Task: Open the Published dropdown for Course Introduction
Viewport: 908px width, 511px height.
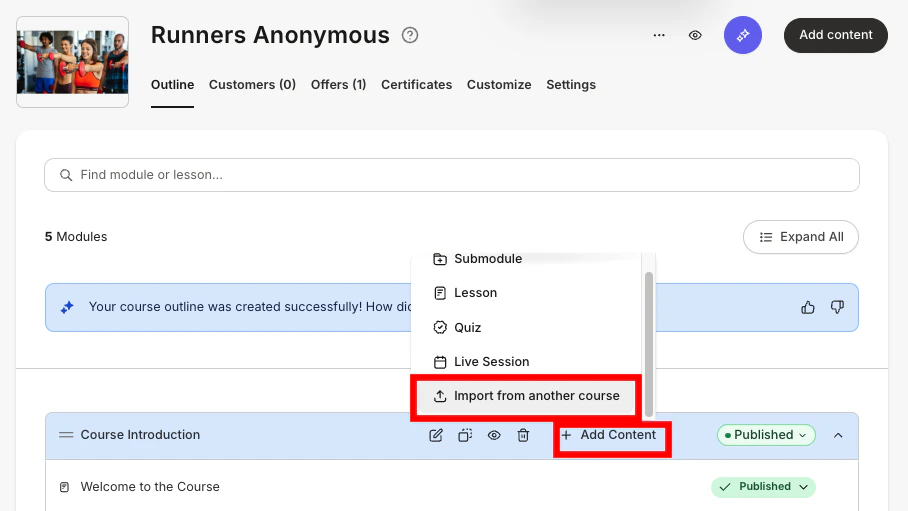Action: point(766,435)
